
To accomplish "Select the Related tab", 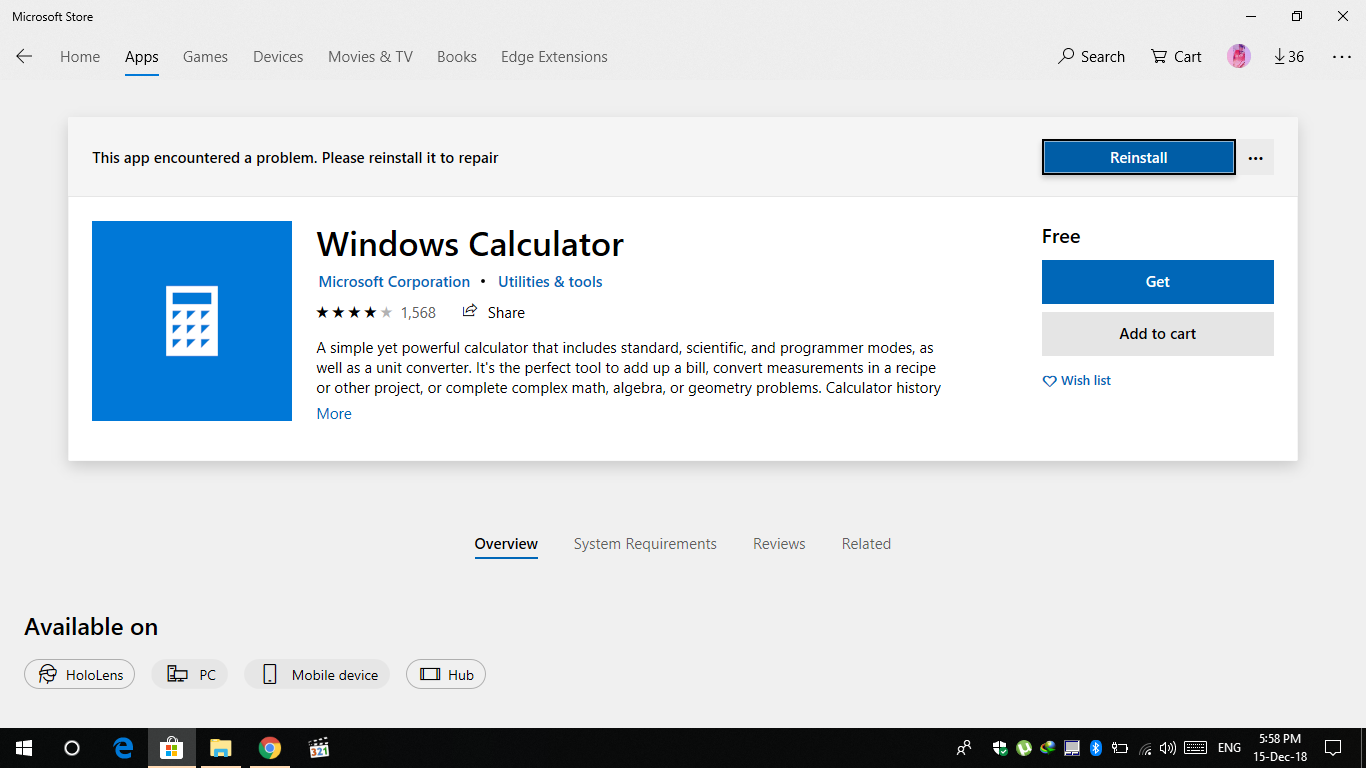I will click(x=866, y=544).
